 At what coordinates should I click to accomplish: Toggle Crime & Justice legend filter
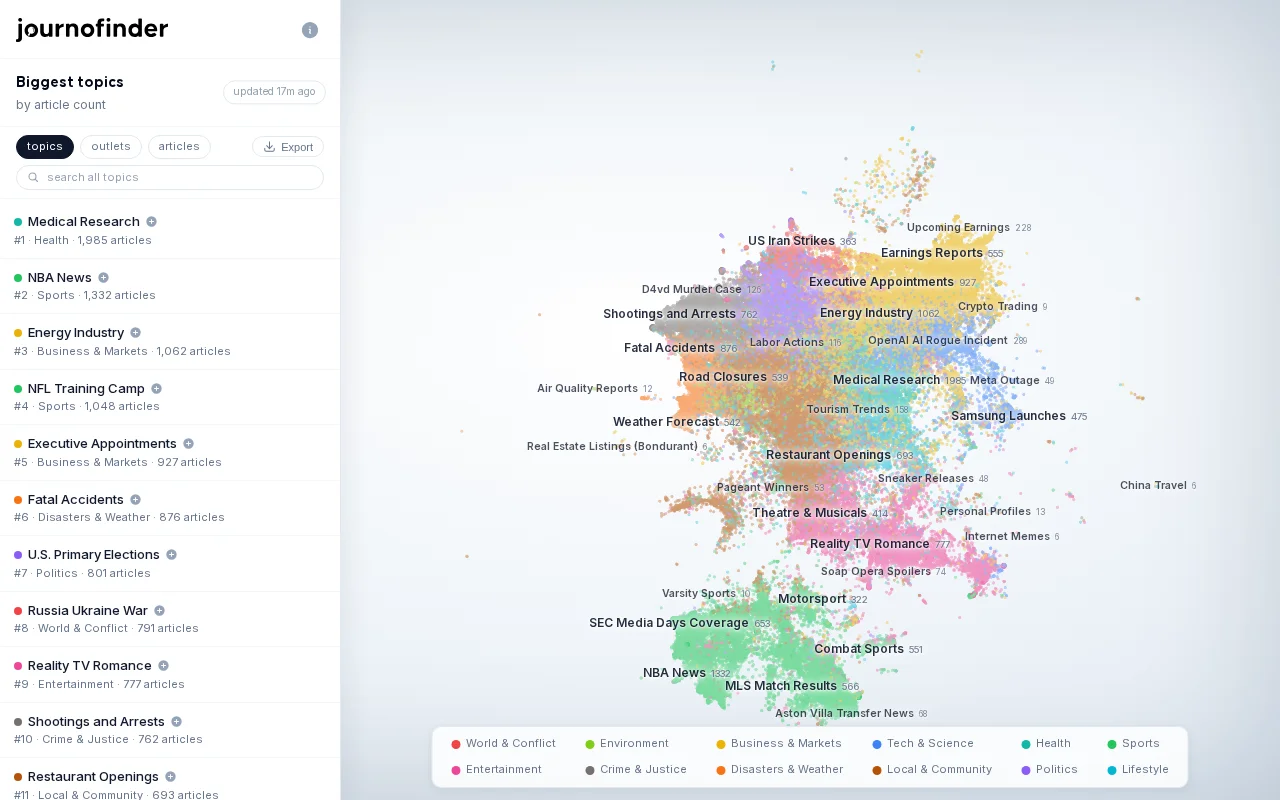(x=636, y=770)
